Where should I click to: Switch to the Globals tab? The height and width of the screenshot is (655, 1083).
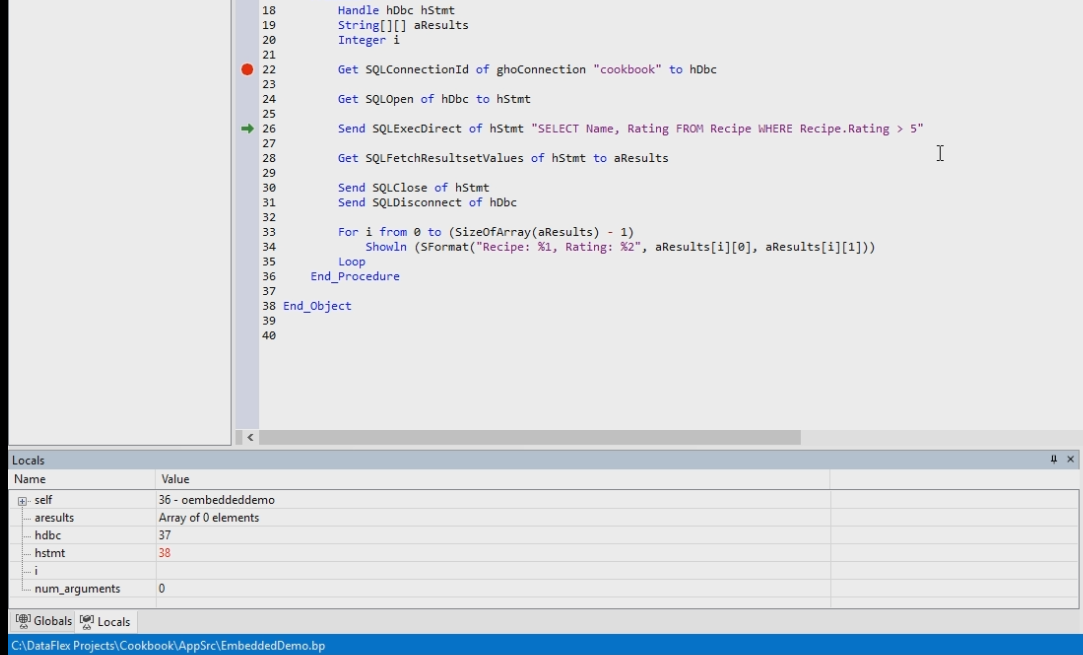[x=44, y=622]
